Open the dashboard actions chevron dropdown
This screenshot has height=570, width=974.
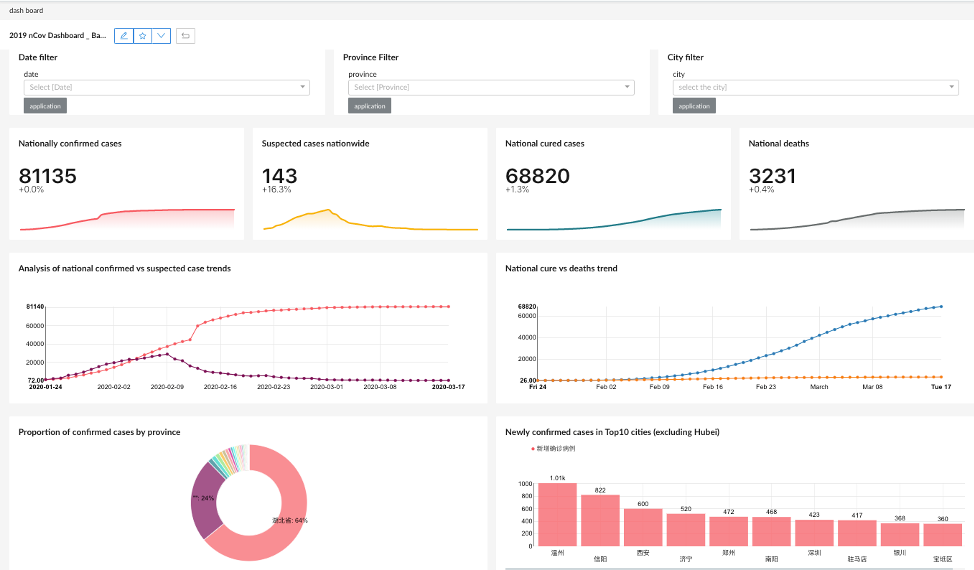[161, 36]
